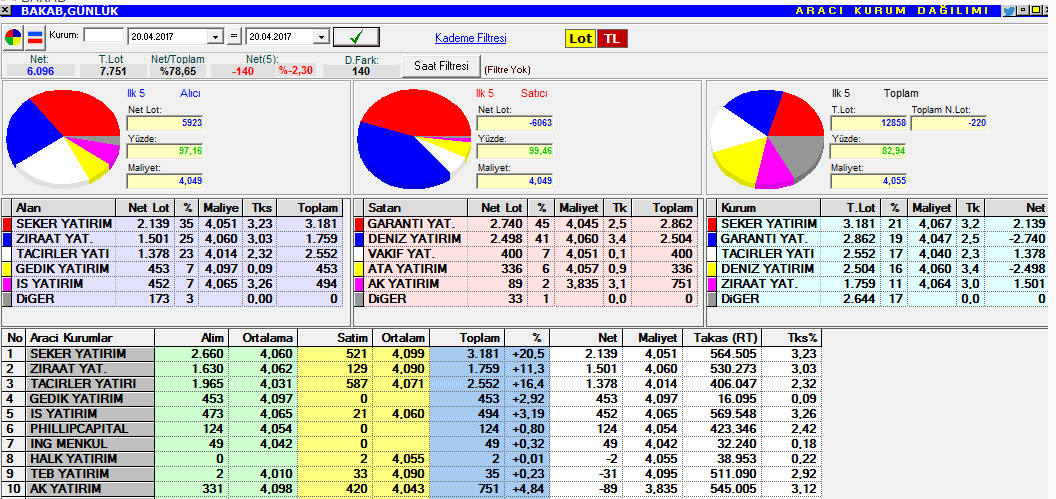Image resolution: width=1056 pixels, height=499 pixels.
Task: Sort bottom table by Takas (RT) header
Action: point(721,338)
